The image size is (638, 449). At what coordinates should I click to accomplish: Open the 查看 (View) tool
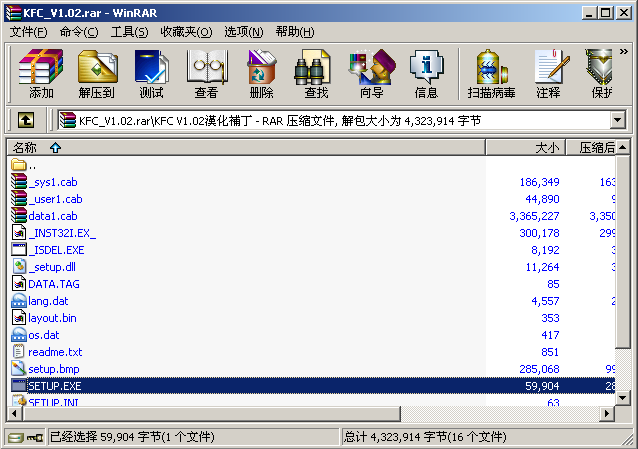pyautogui.click(x=207, y=74)
